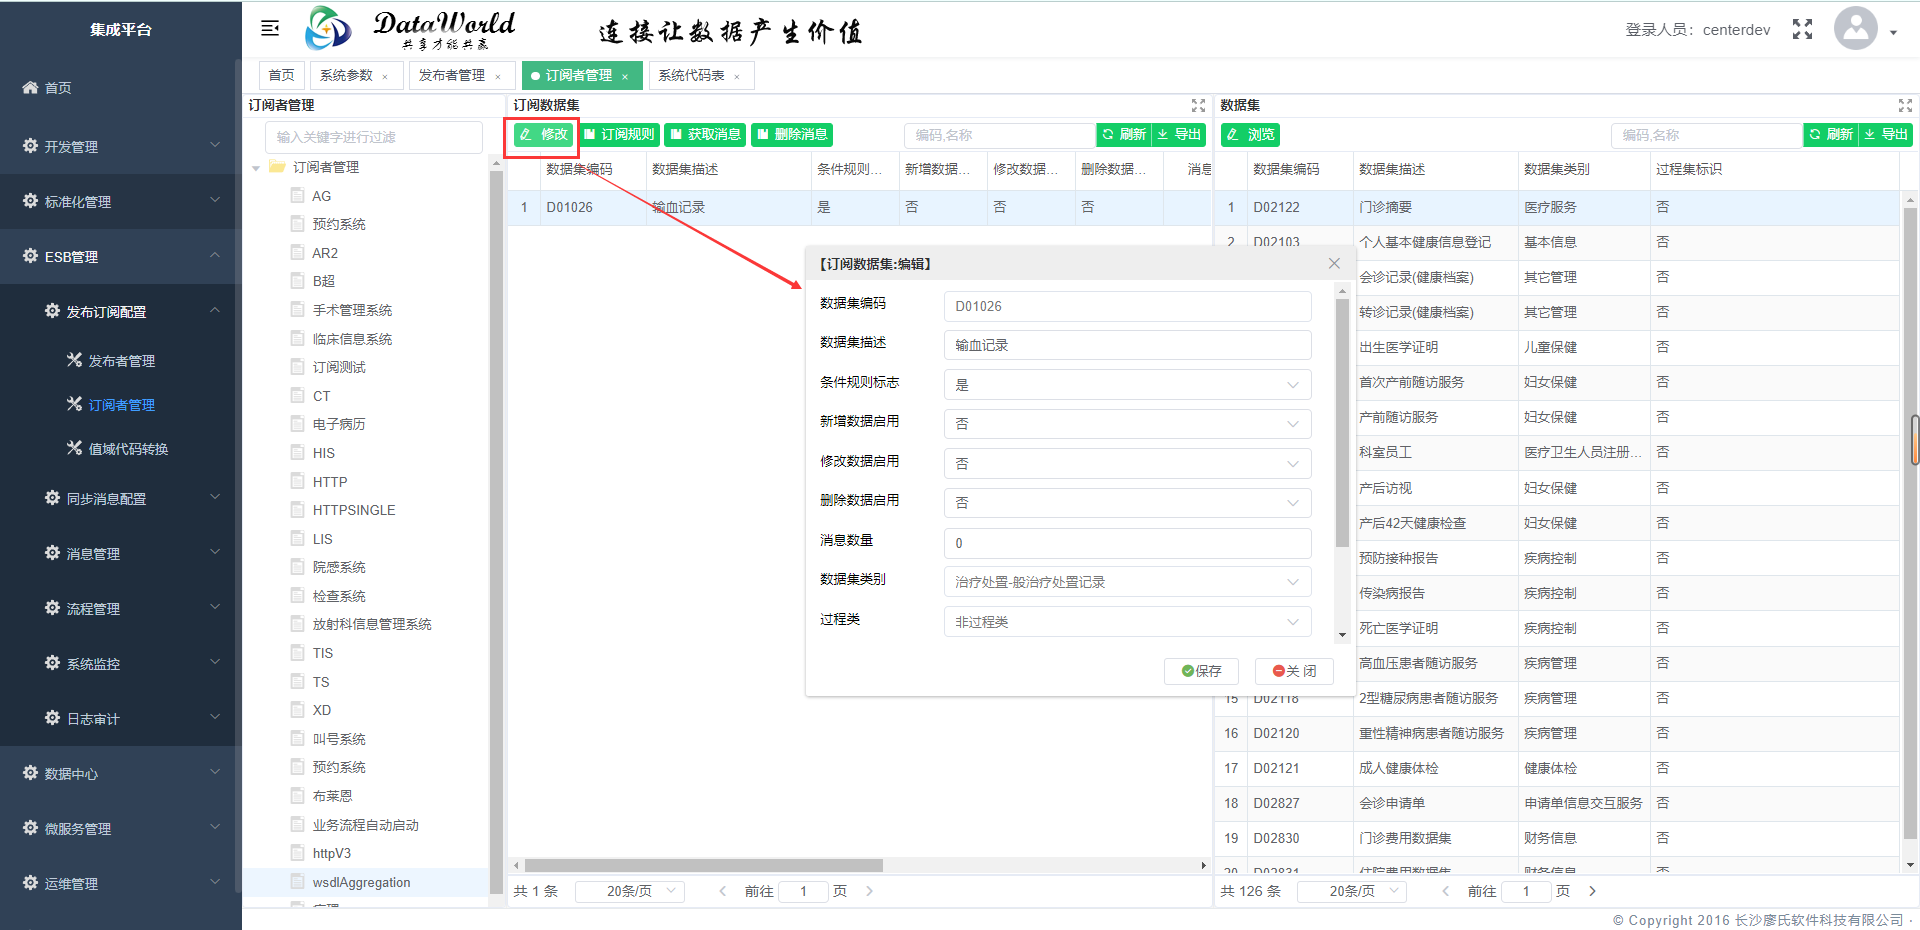Change page size in 订阅数据集 pager
The image size is (1920, 930).
point(629,891)
